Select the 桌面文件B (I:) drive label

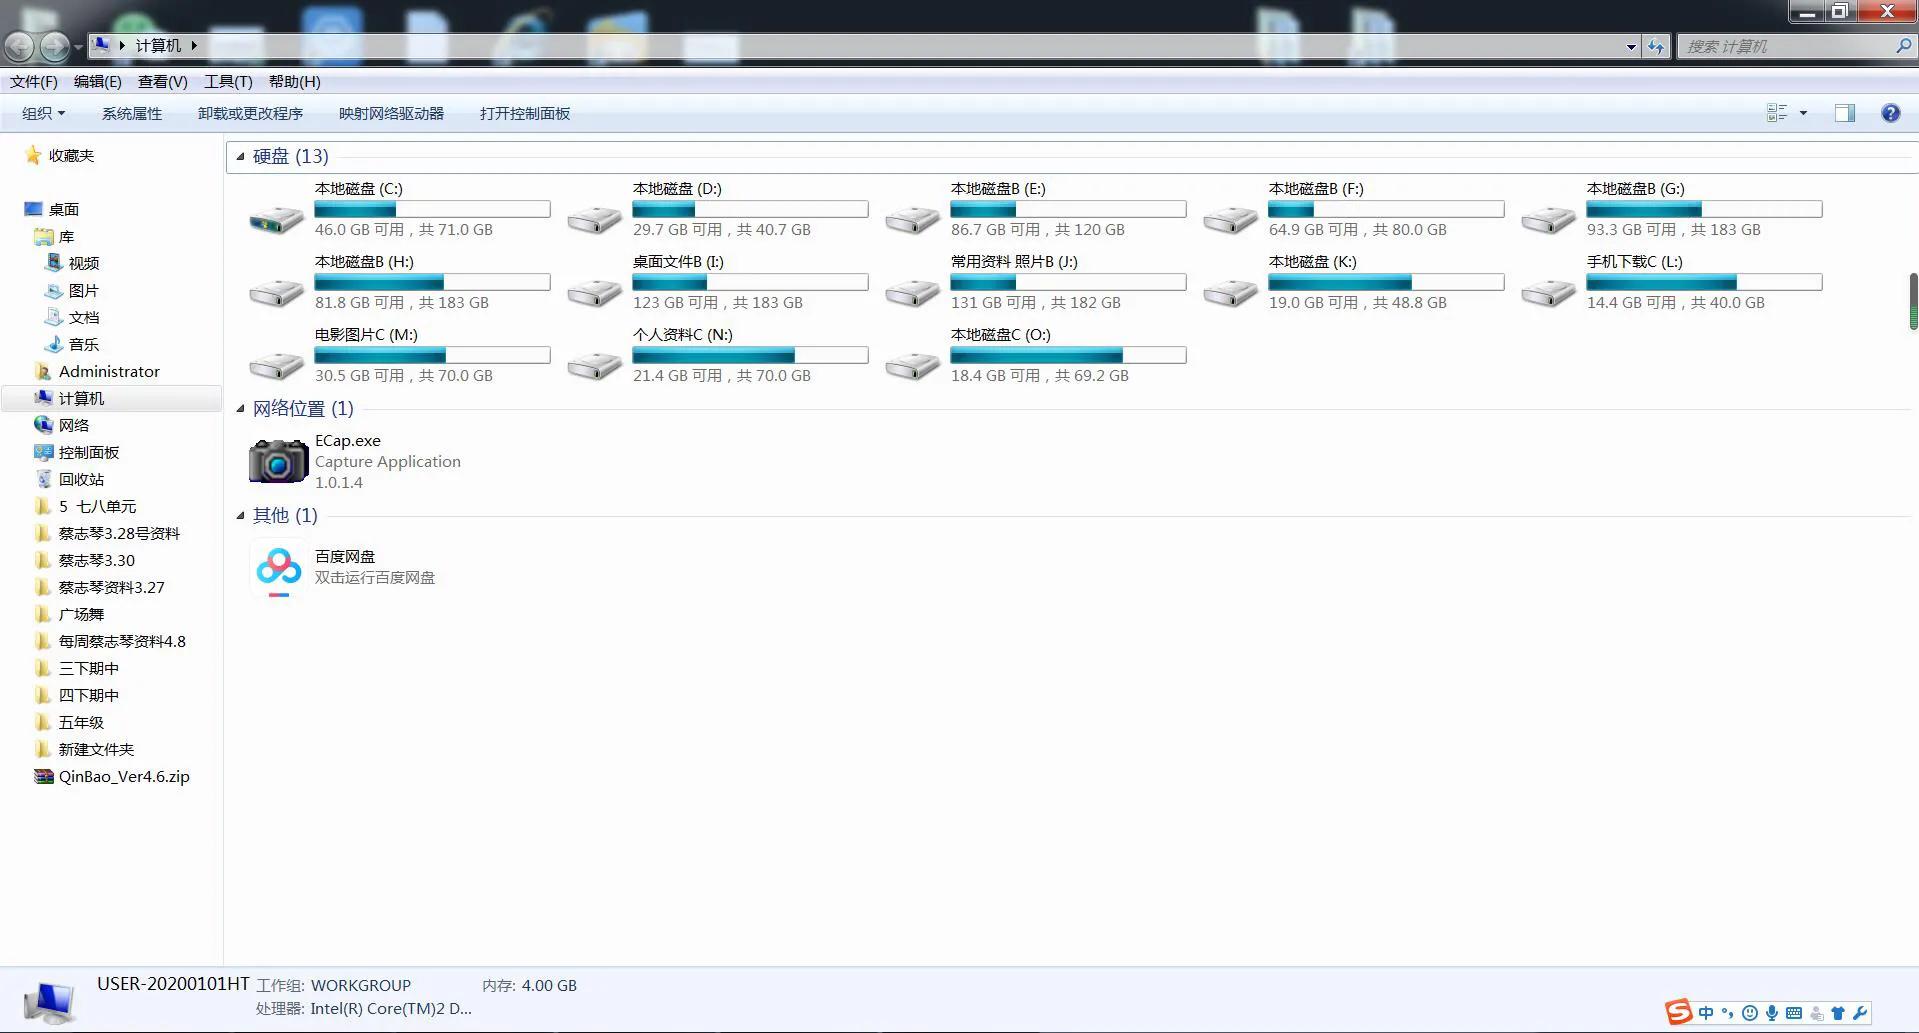click(678, 261)
